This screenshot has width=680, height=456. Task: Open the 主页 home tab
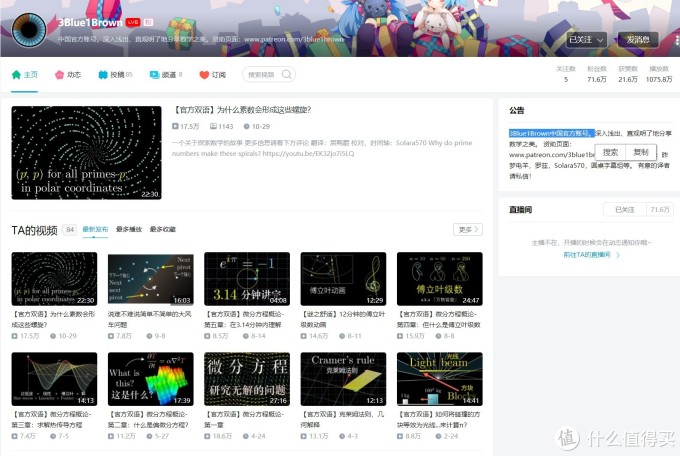click(x=25, y=75)
